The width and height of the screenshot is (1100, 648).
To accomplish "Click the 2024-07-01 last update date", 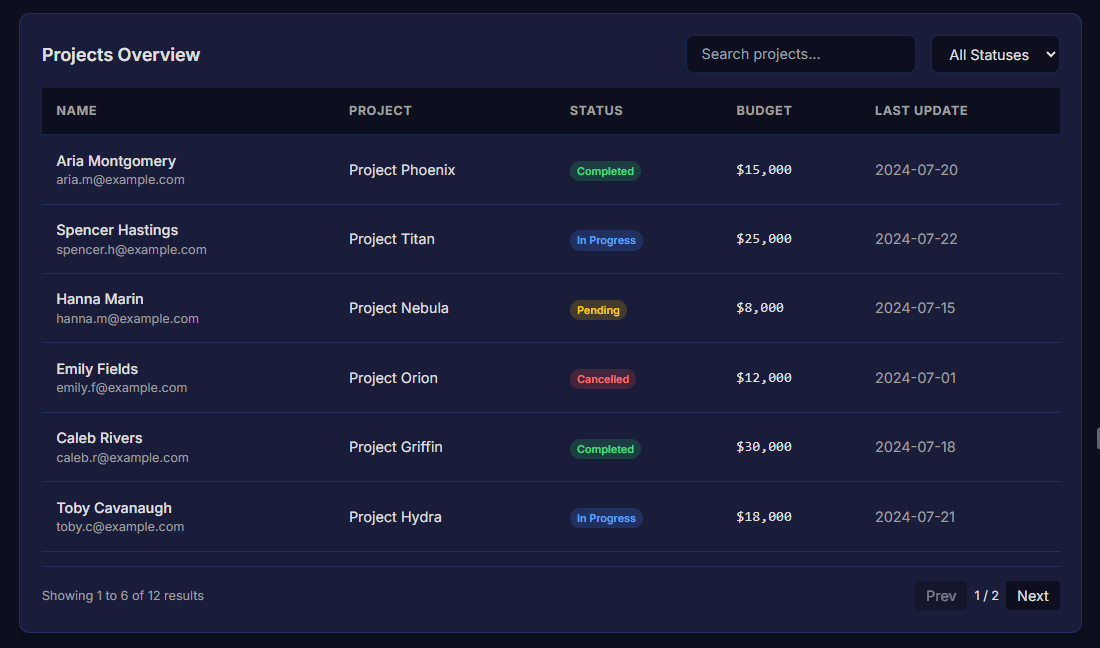I will 915,378.
